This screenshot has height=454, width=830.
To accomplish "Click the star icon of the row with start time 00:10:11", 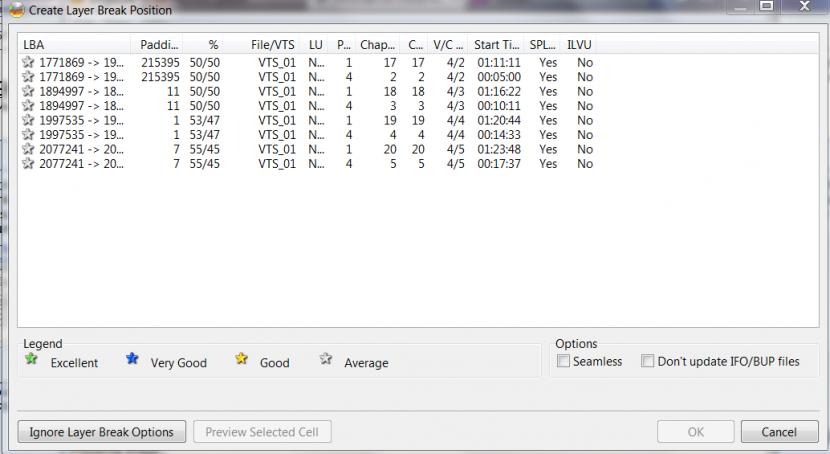I will coord(28,106).
